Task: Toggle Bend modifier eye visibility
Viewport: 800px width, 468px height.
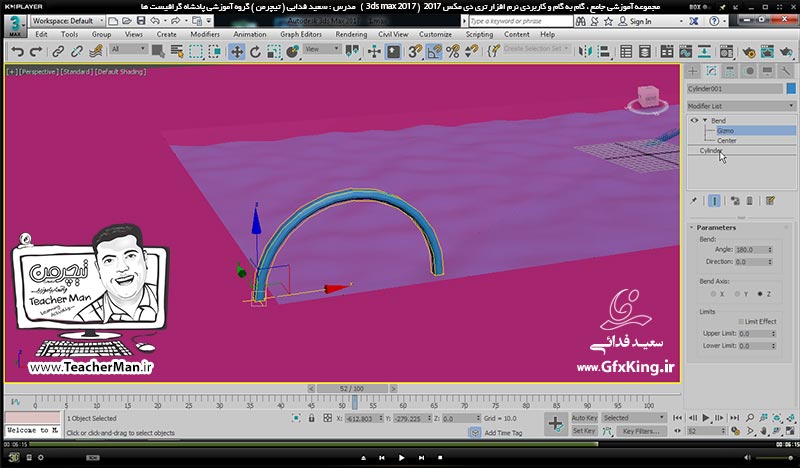Action: (694, 120)
